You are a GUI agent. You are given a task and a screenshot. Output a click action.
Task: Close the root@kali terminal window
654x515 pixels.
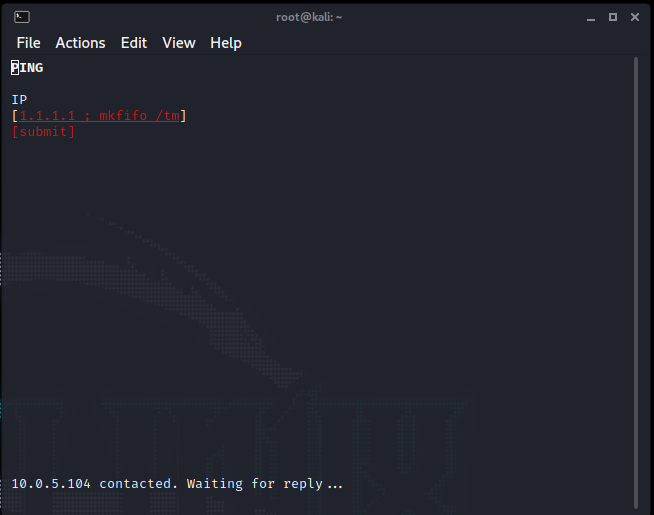tap(635, 16)
